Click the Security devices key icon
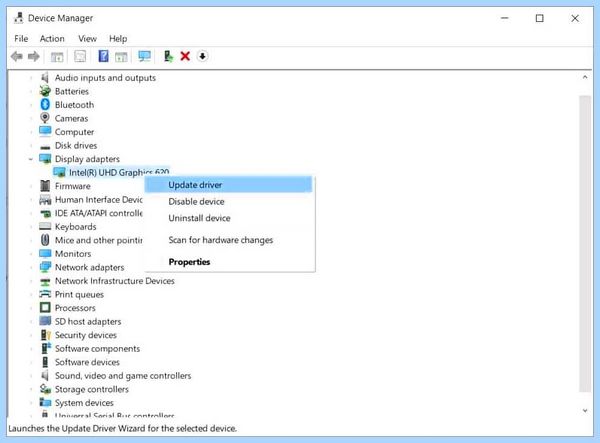The width and height of the screenshot is (600, 443). (x=46, y=335)
